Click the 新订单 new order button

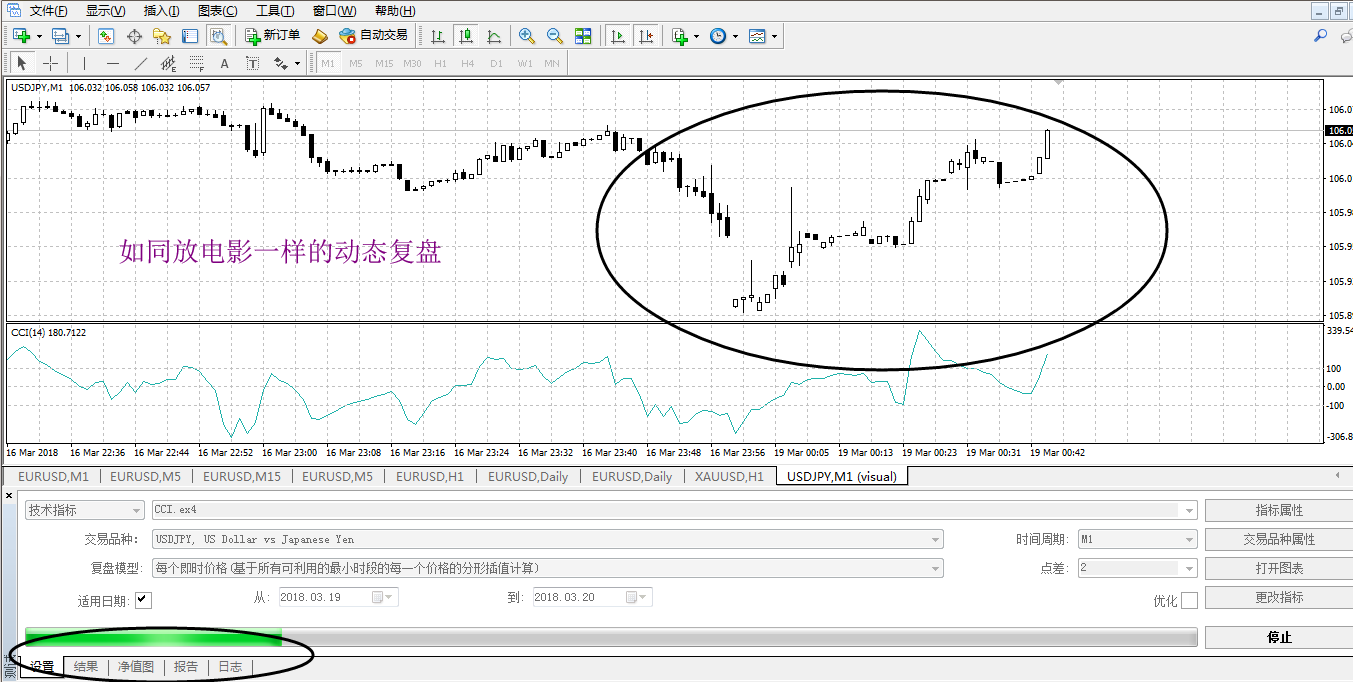272,36
